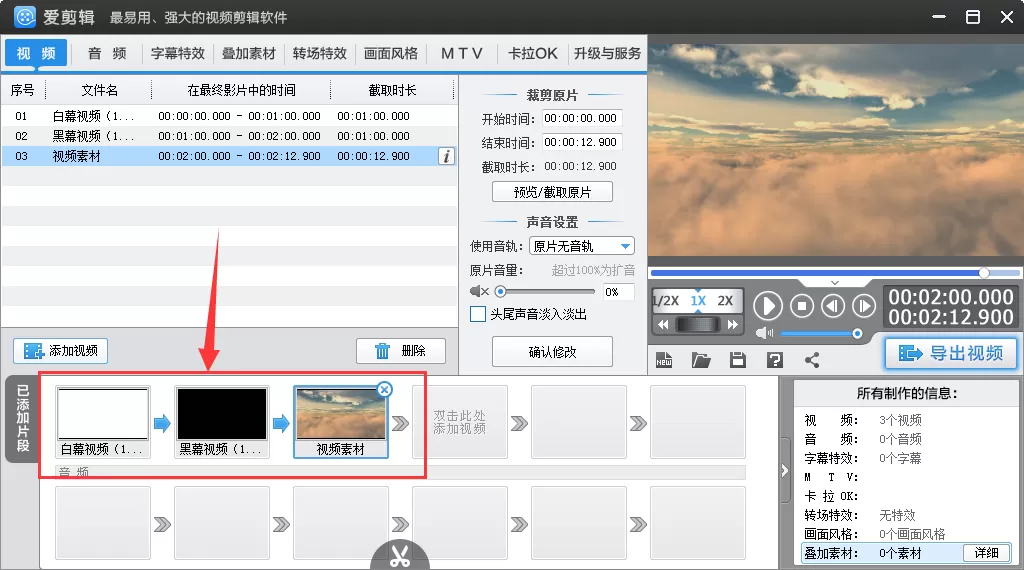This screenshot has height=570, width=1024.
Task: Select row 02 黑幕视频 in file list
Action: click(229, 136)
